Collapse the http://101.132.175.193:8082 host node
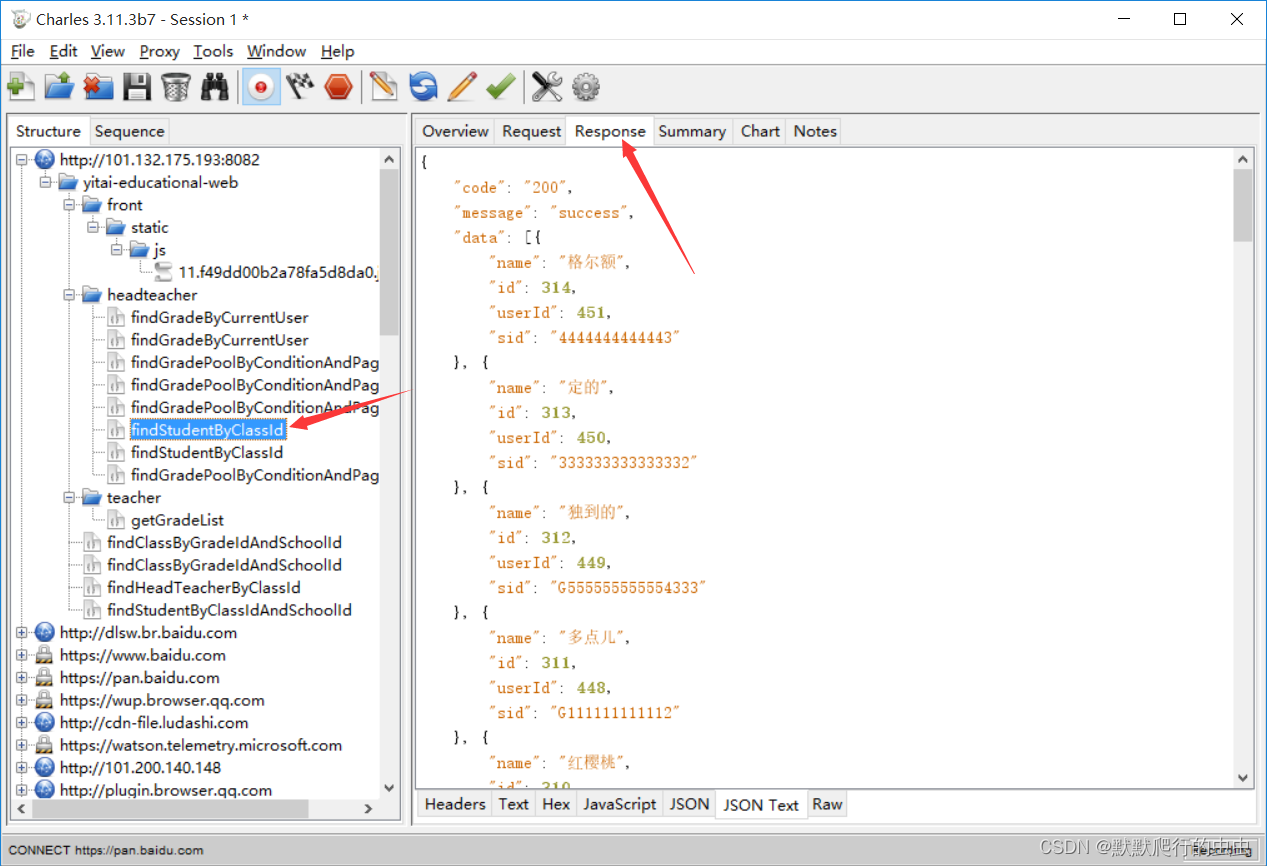This screenshot has height=866, width=1267. click(x=21, y=159)
